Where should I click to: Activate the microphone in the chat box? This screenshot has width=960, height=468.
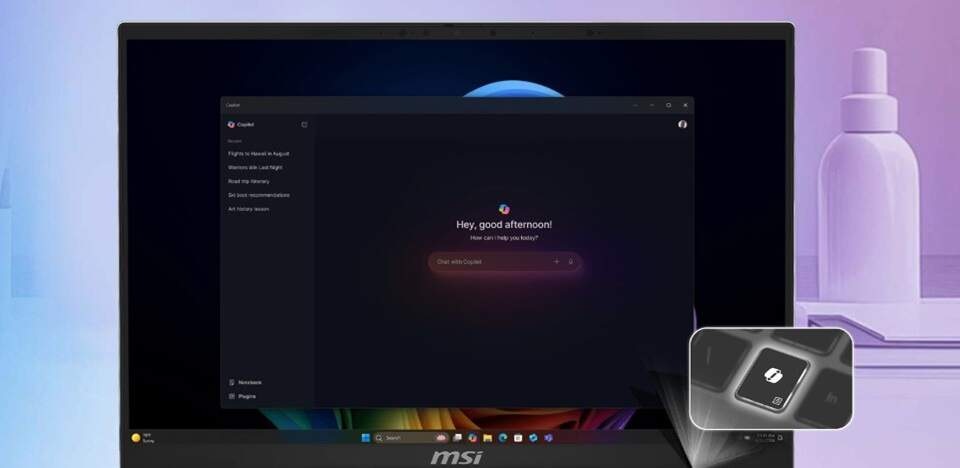[571, 262]
